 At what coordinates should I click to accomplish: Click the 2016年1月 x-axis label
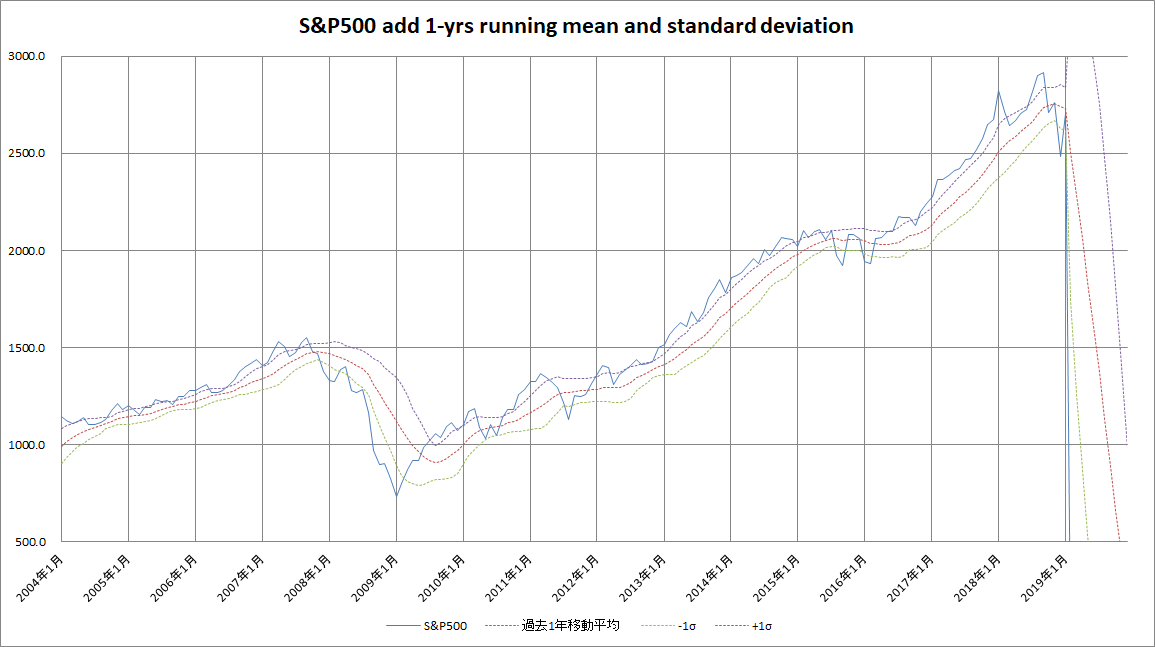pyautogui.click(x=843, y=579)
